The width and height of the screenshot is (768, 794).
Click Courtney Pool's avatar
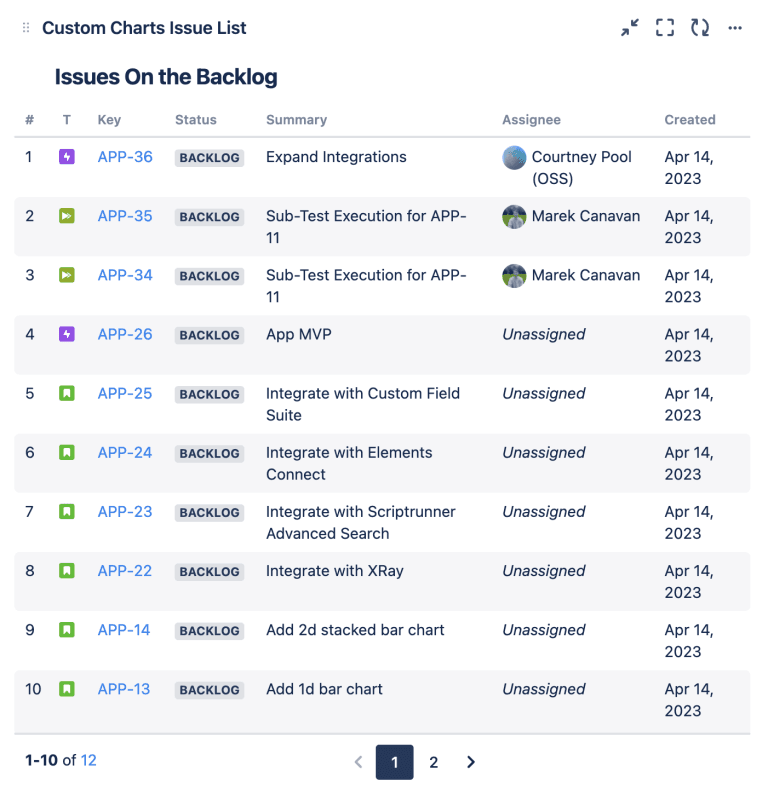click(x=514, y=157)
